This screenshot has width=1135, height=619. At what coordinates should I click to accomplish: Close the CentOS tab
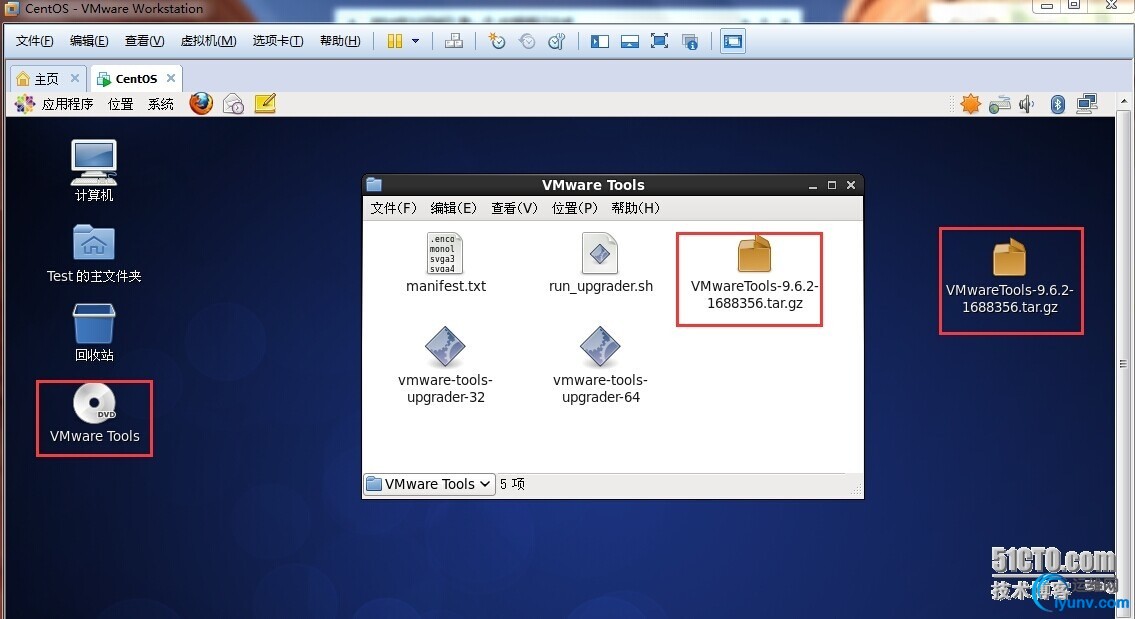171,78
